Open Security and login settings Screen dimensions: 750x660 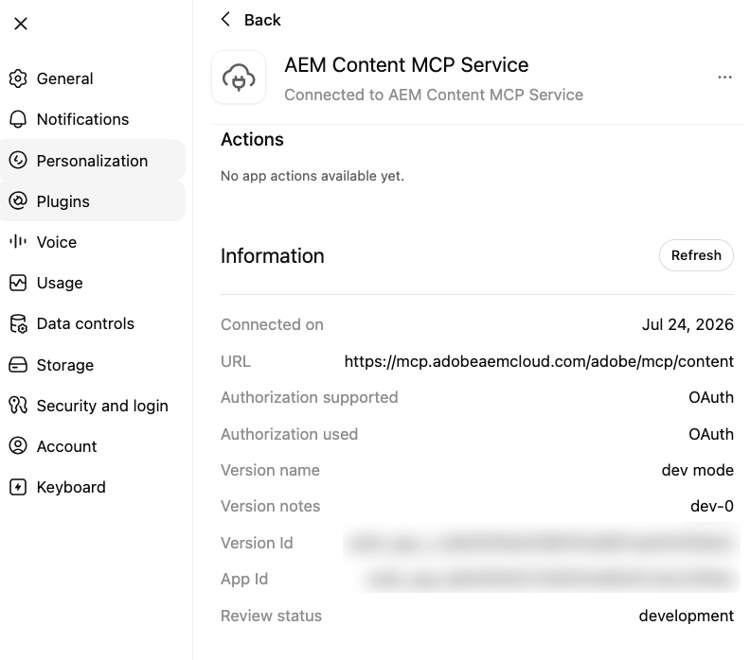point(93,406)
